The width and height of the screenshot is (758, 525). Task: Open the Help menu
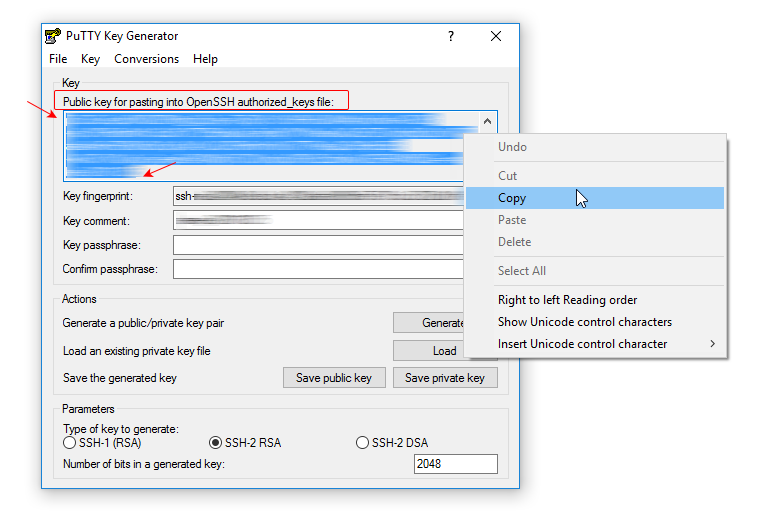(205, 59)
